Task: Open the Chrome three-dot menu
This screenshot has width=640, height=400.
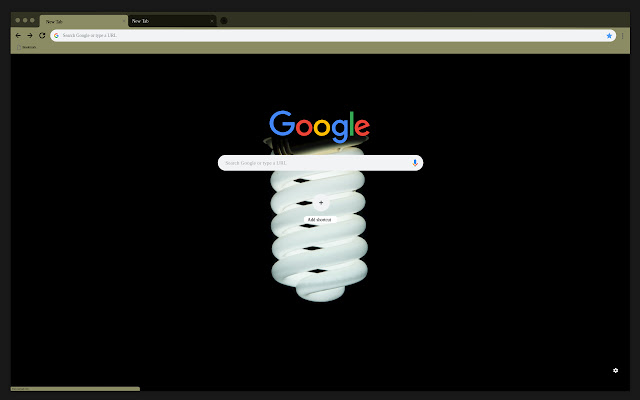Action: pos(622,36)
